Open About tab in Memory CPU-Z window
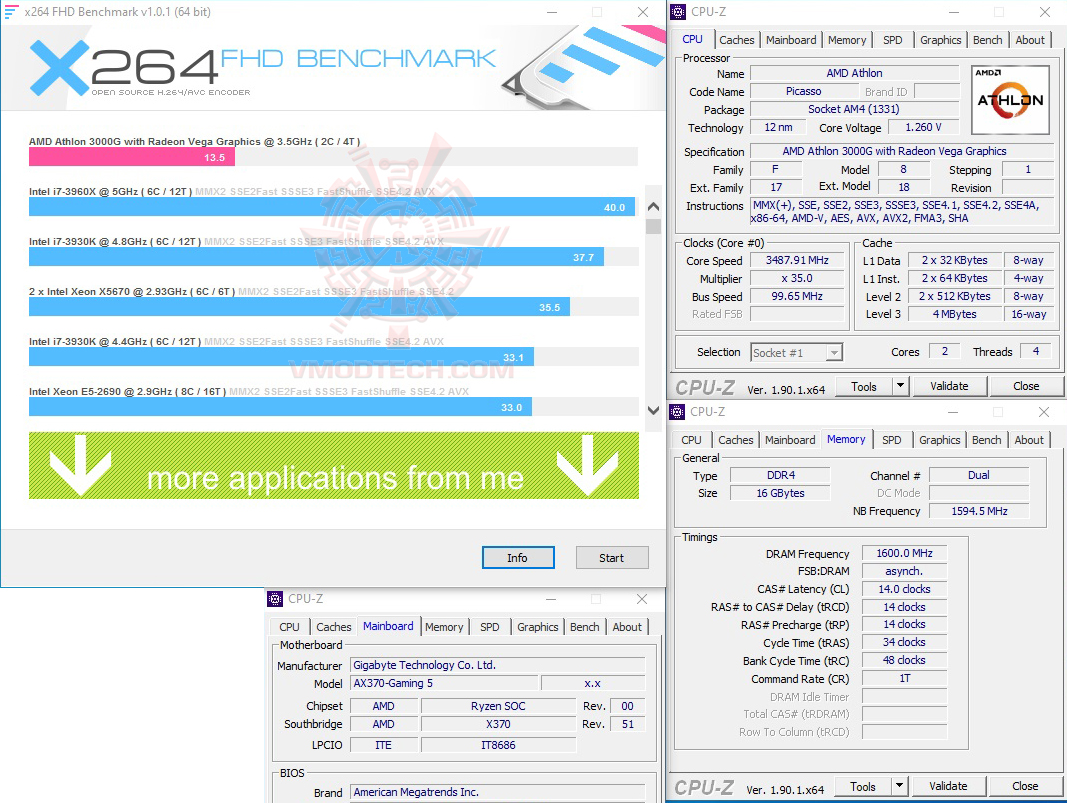The image size is (1067, 803). tap(1029, 440)
